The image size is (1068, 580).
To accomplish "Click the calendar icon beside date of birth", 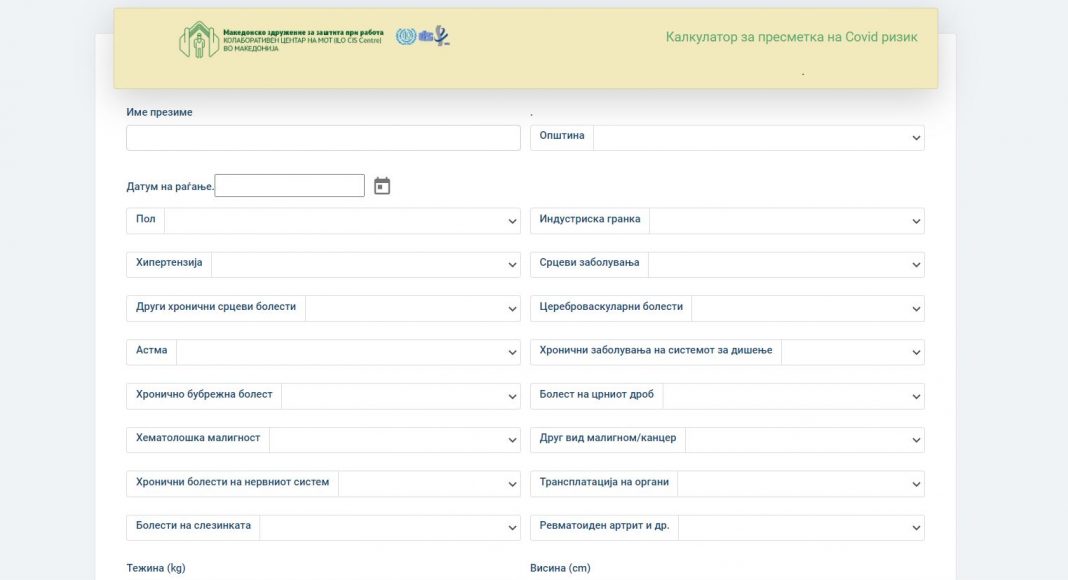I will 382,186.
